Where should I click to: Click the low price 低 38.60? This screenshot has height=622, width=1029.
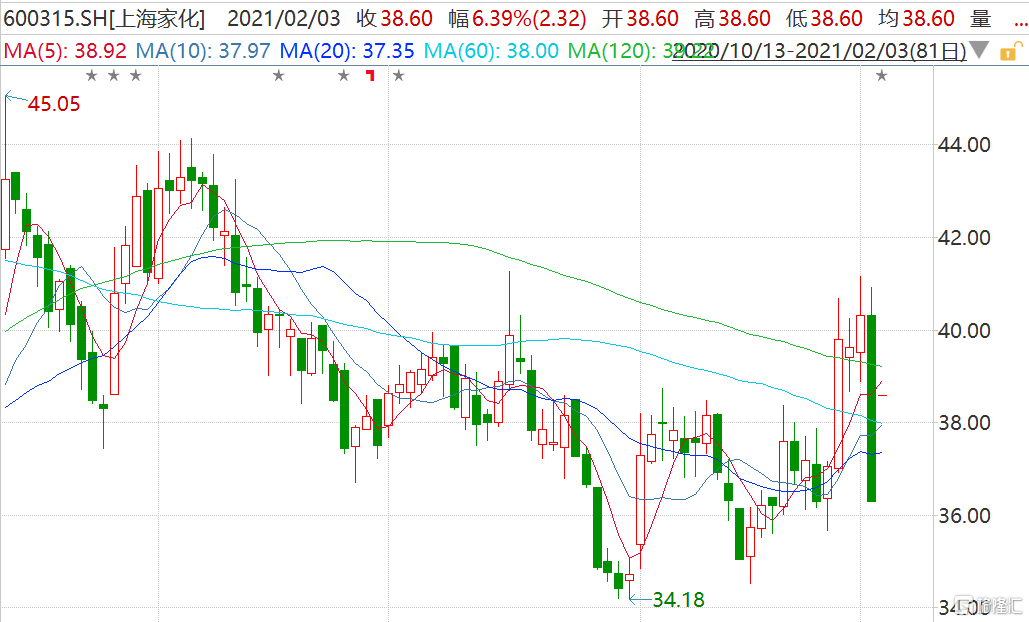tap(824, 18)
